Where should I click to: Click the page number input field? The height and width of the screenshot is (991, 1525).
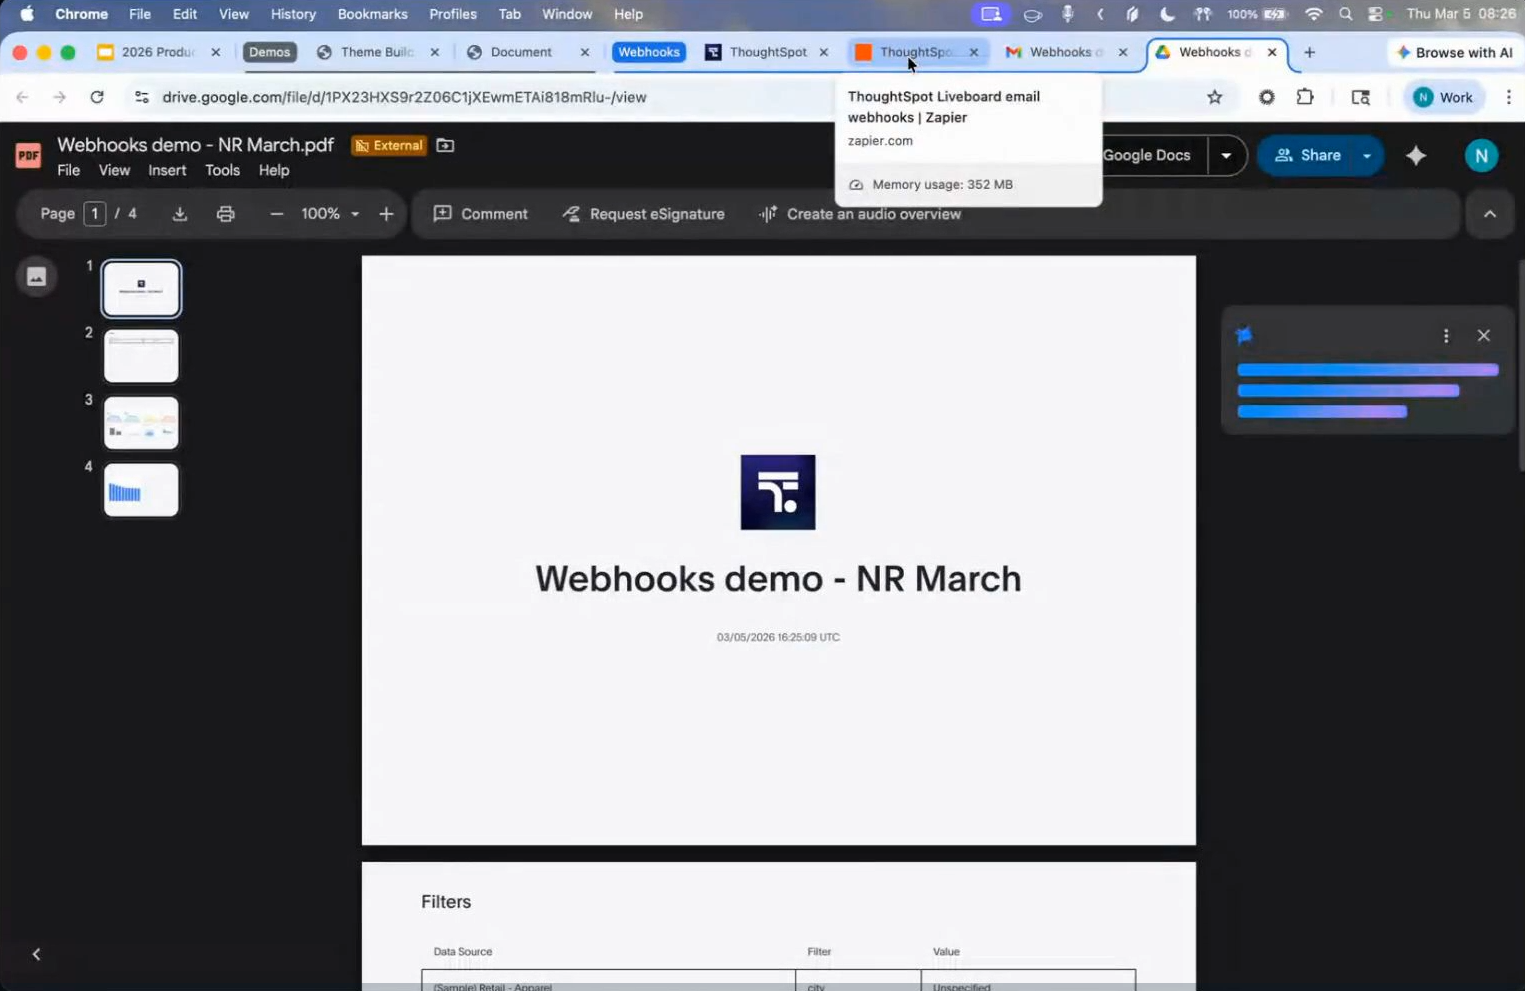[95, 214]
